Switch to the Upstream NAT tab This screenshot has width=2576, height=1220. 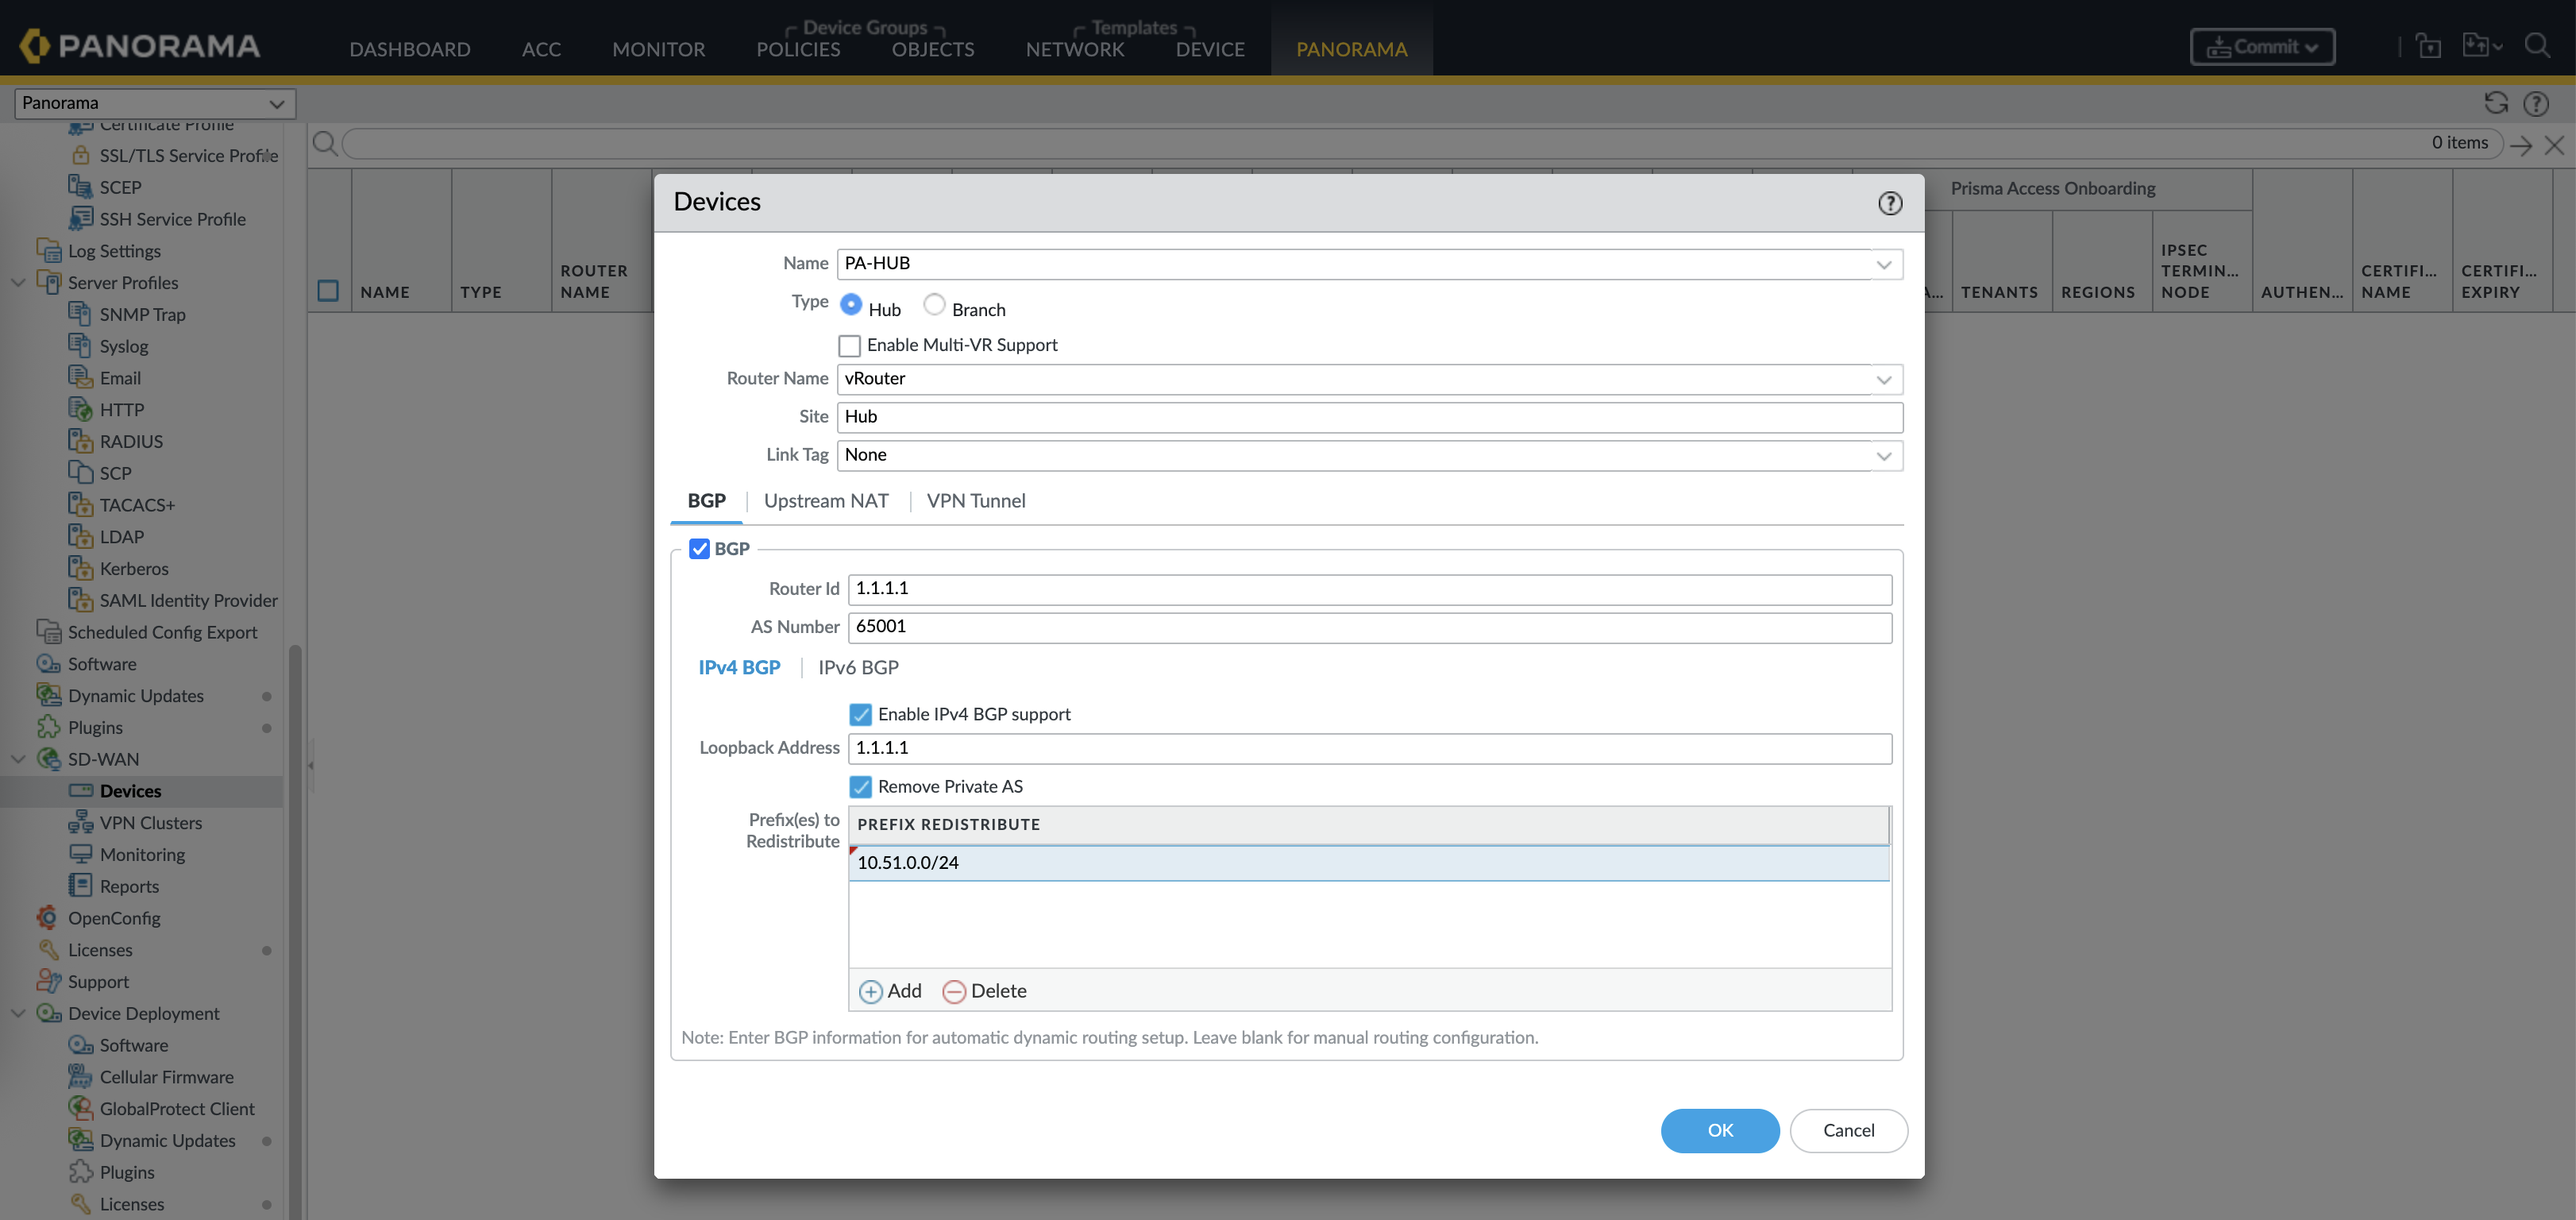(825, 501)
